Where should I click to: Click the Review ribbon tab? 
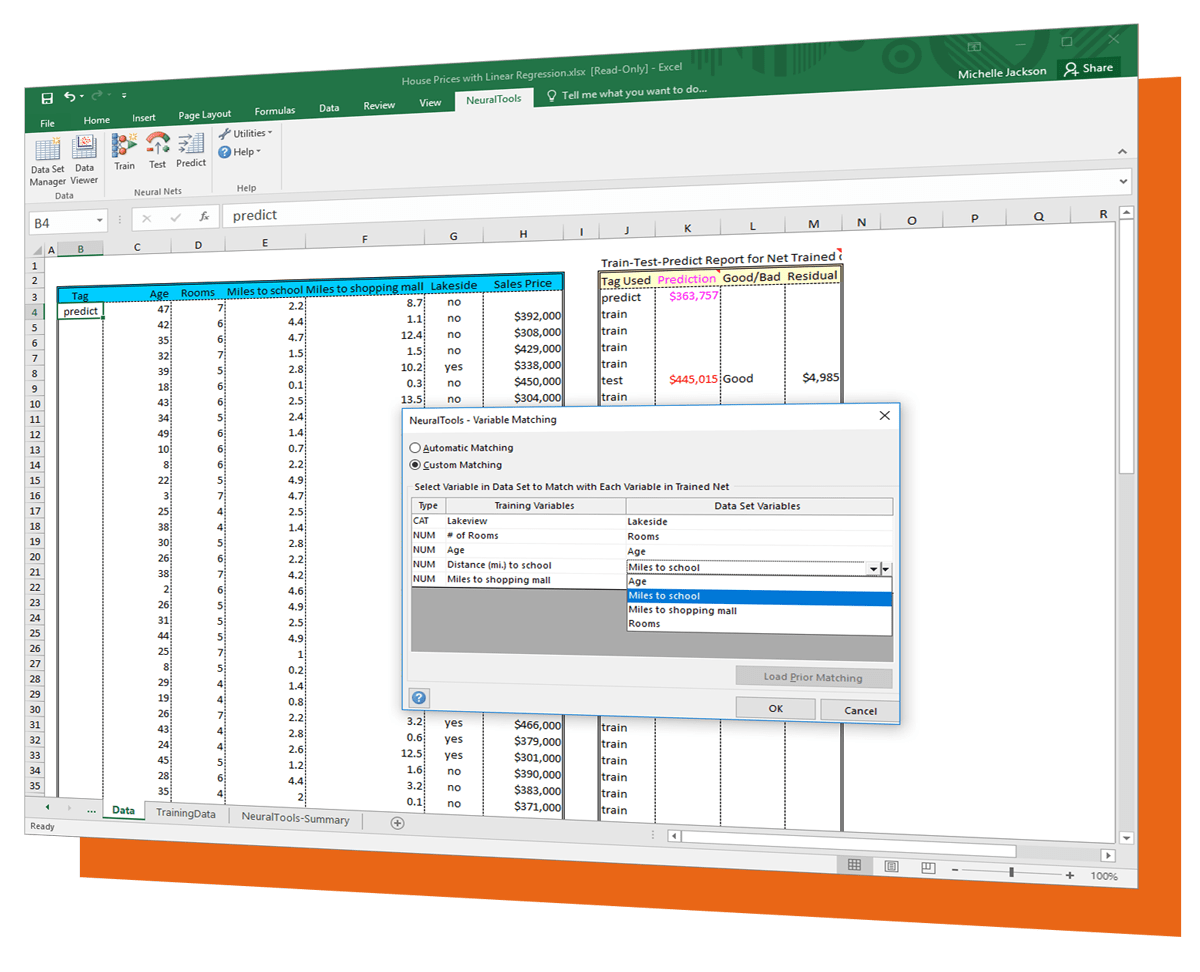pyautogui.click(x=379, y=105)
